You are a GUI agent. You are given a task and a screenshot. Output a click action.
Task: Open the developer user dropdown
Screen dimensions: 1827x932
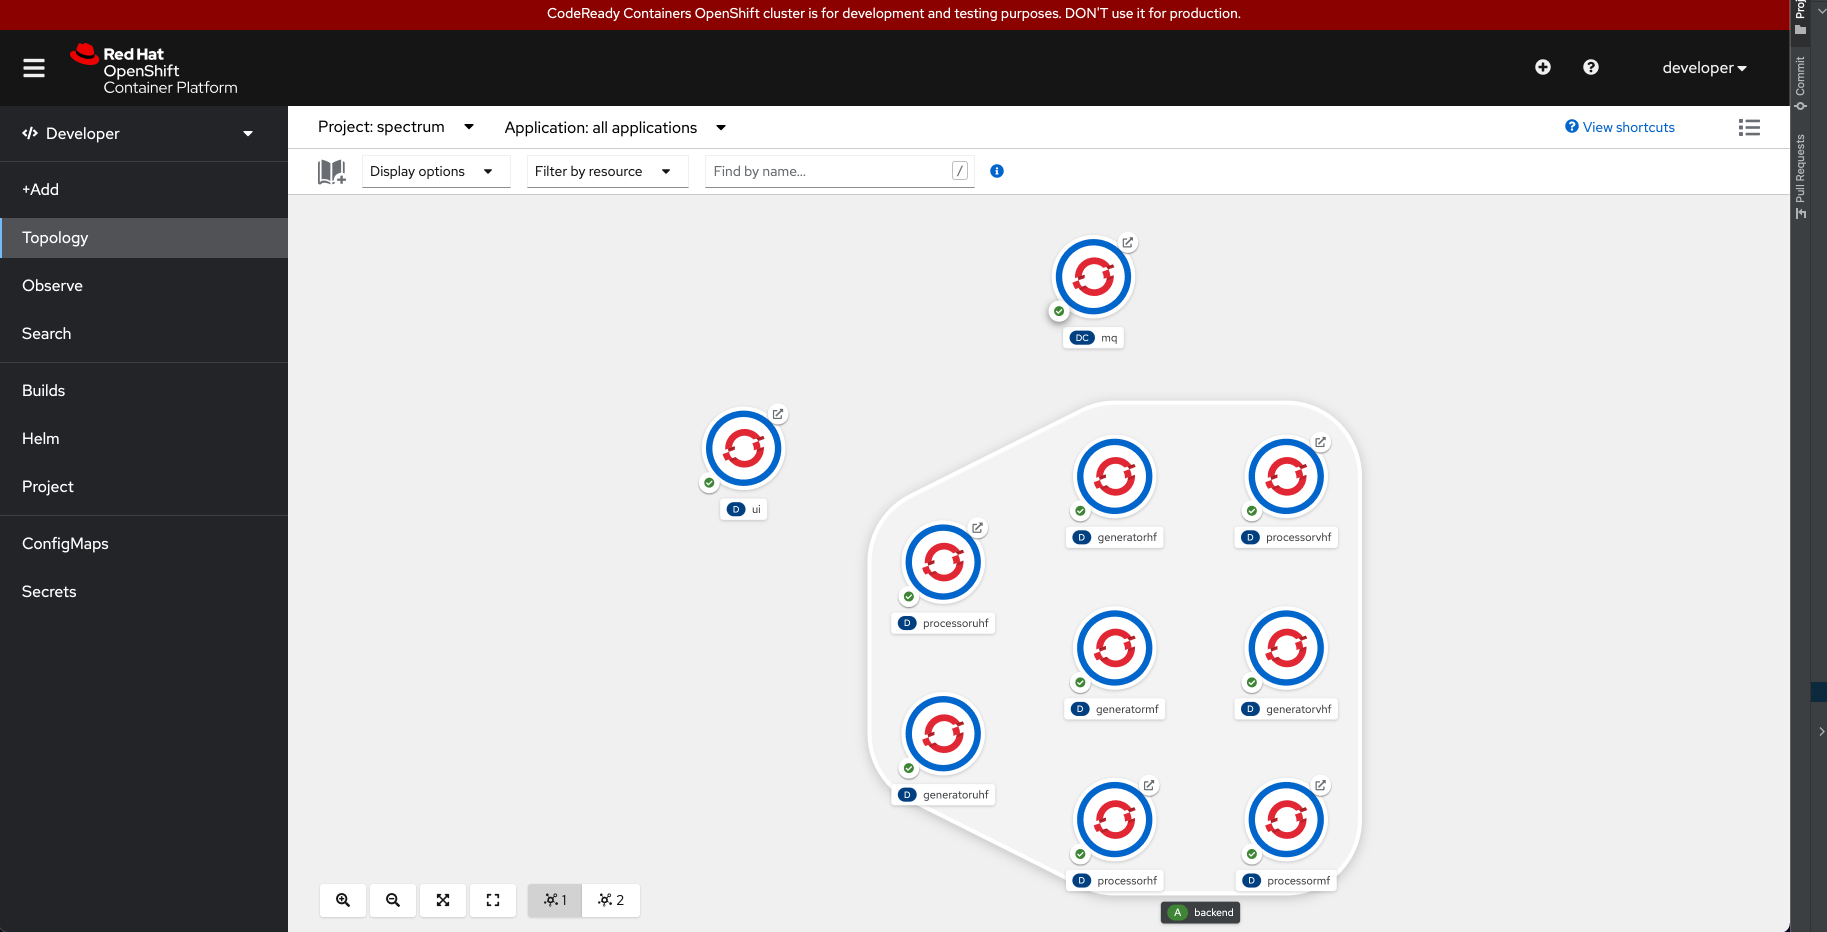point(1704,68)
